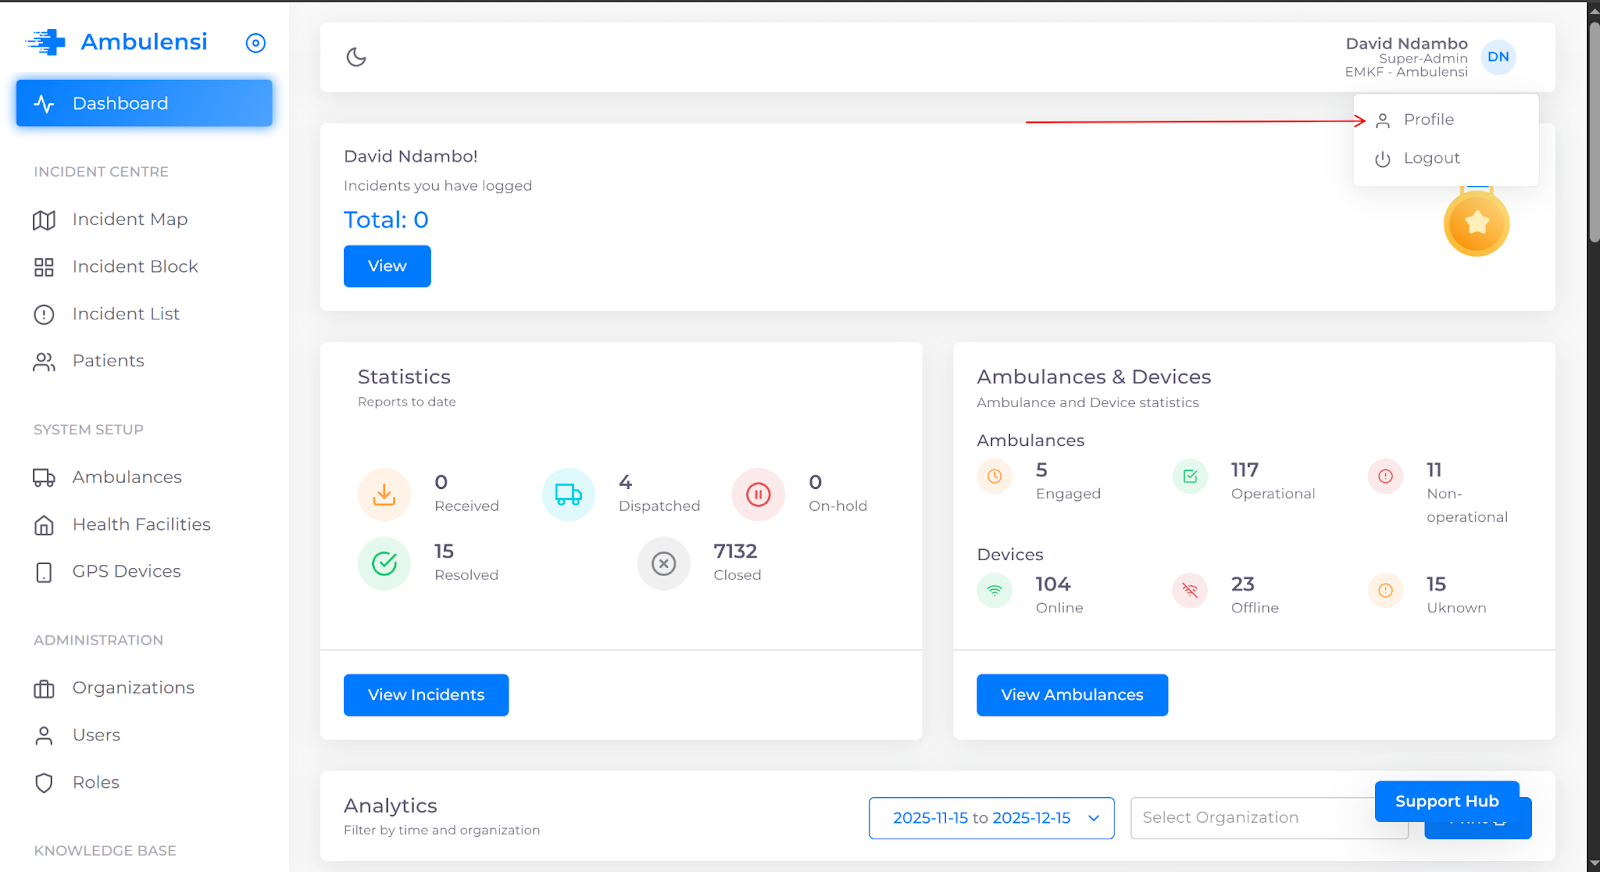Click the Ambulensi logo icon
Screen dimensions: 1600x872
[46, 42]
